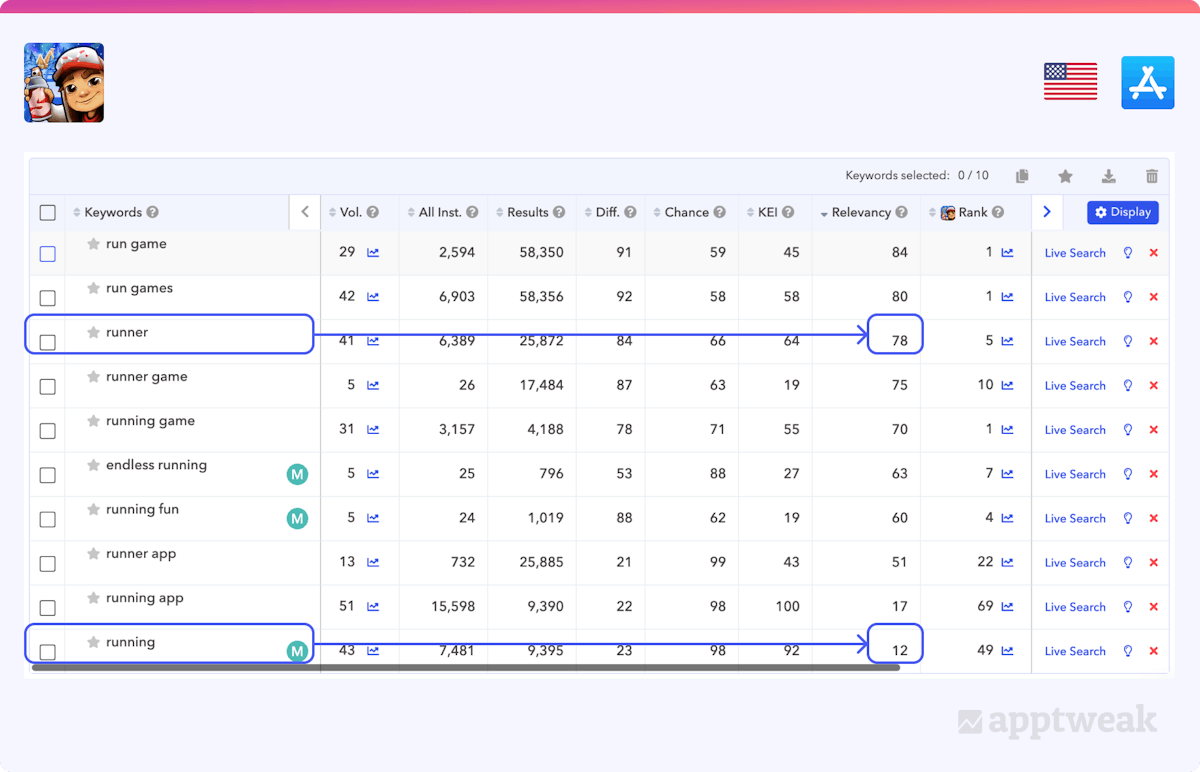Remove 'run games' keyword with red X
Viewport: 1200px width, 772px height.
(1153, 297)
